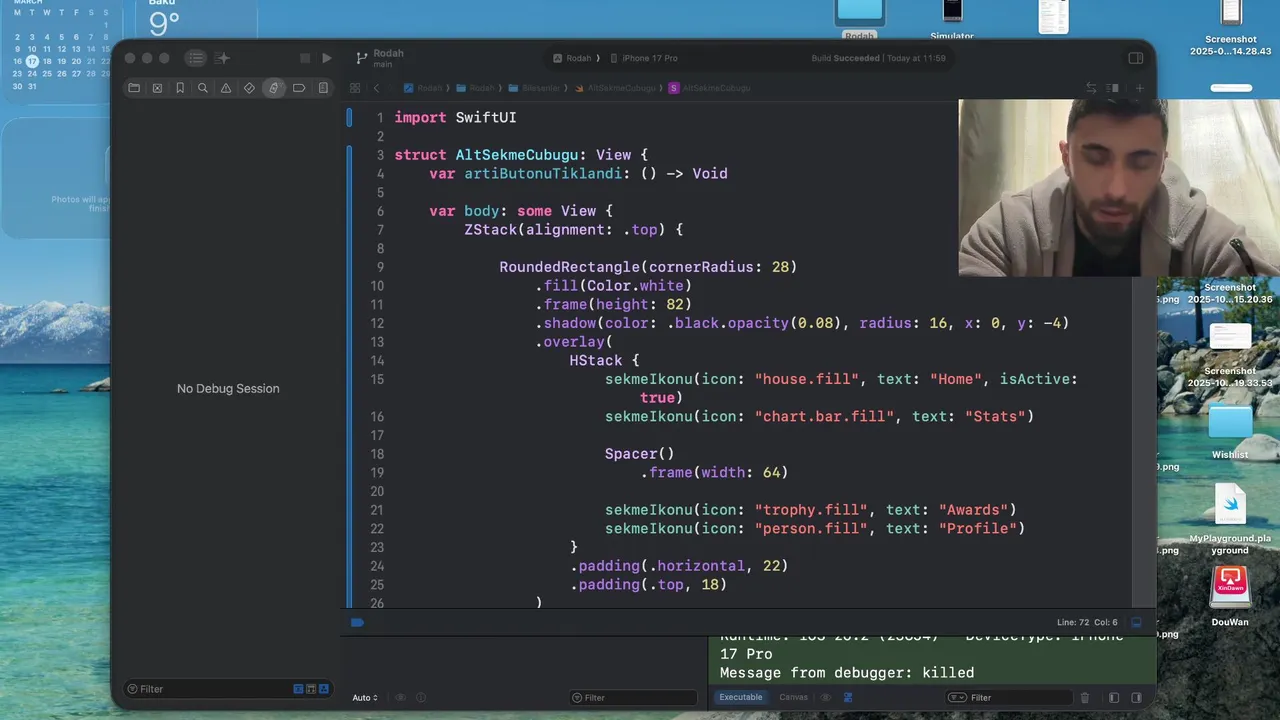Select date 17 in the calendar widget
This screenshot has width=1280, height=720.
coord(32,61)
